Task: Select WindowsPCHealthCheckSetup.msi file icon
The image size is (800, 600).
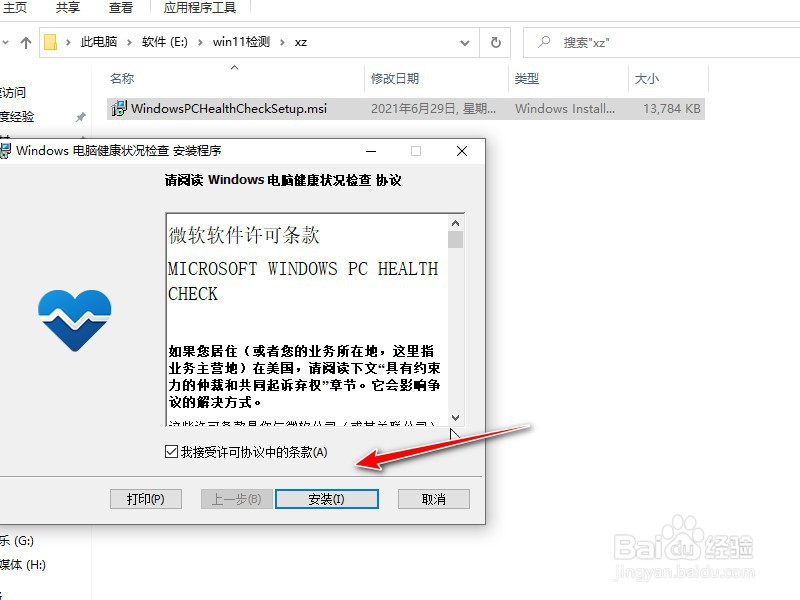Action: click(x=119, y=108)
